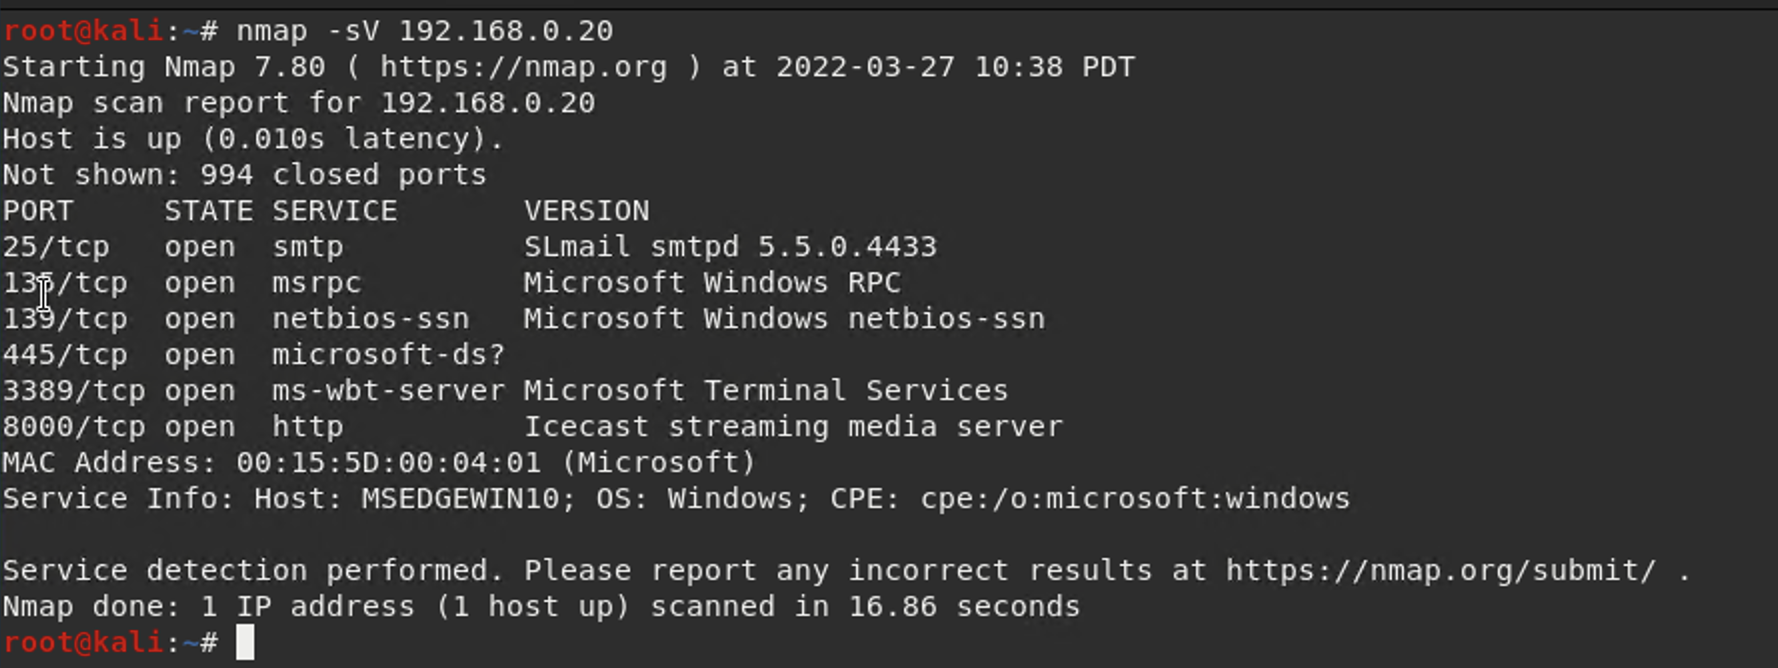Click the microsoft-ds? service name
Image resolution: width=1778 pixels, height=668 pixels.
[x=388, y=355]
